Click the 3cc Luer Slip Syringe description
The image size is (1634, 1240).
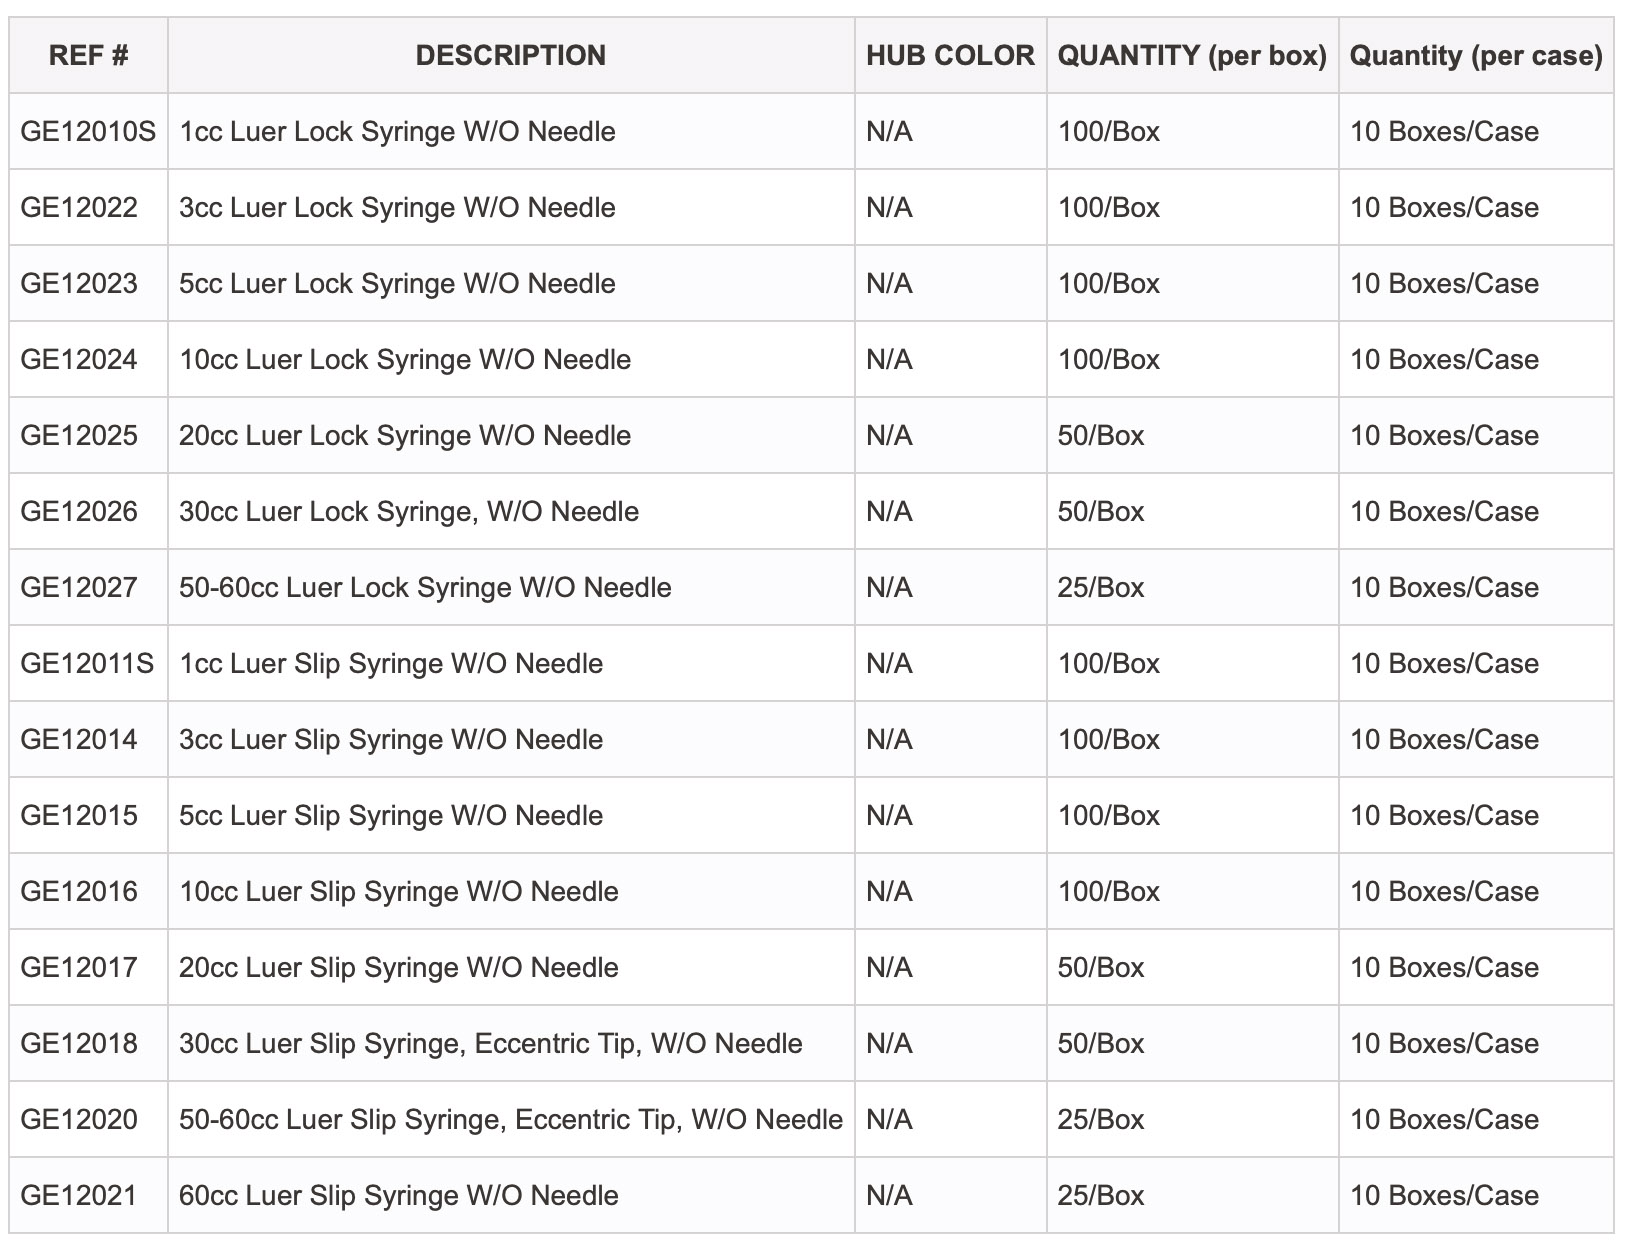(x=391, y=740)
